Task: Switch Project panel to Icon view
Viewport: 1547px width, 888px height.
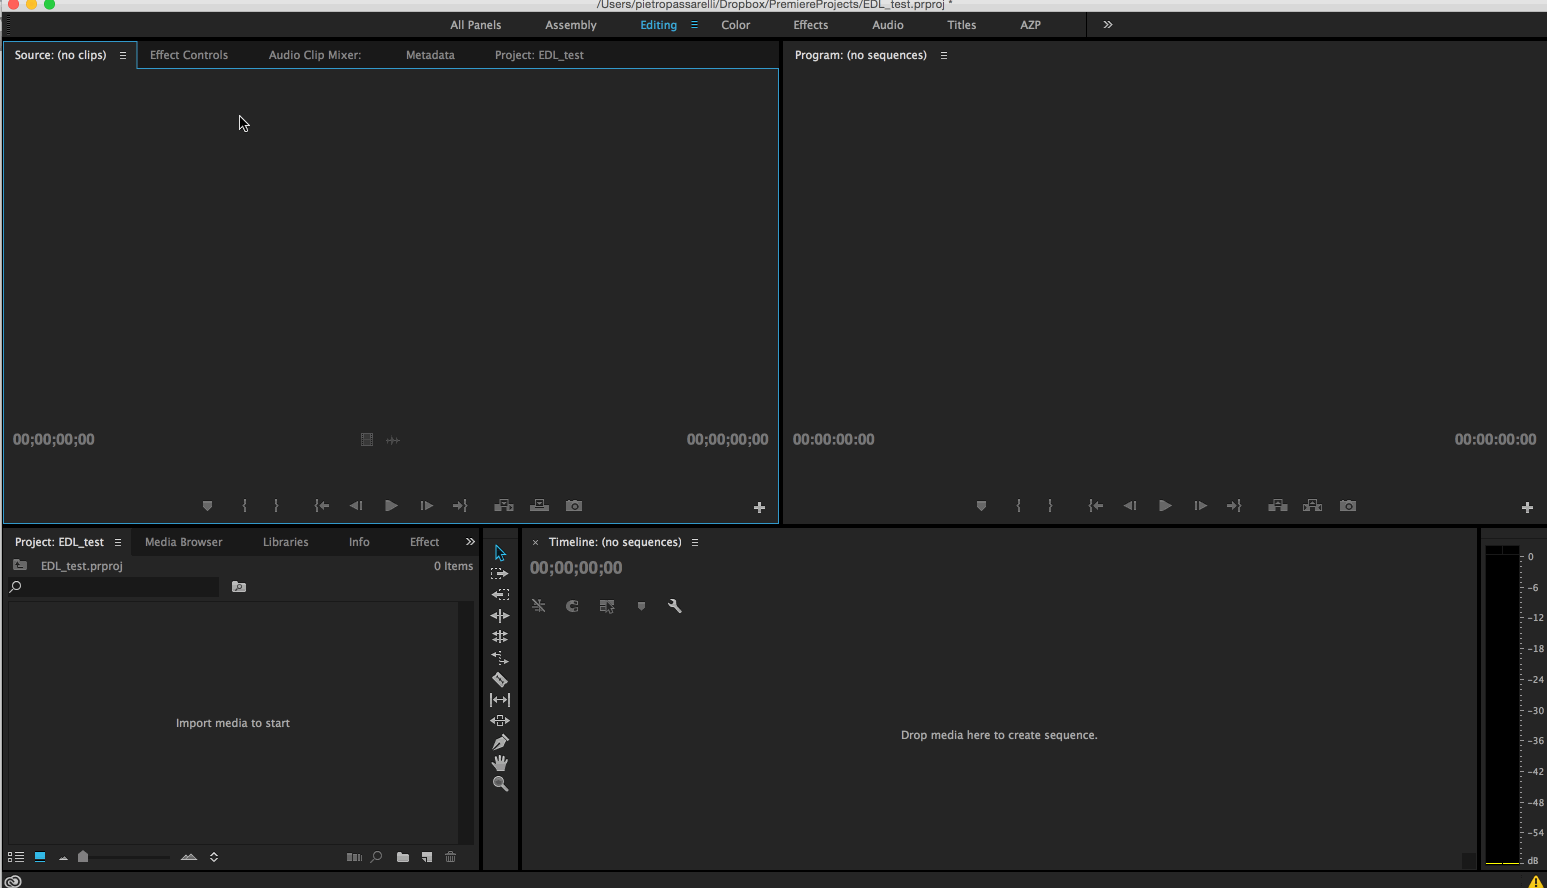Action: [40, 857]
